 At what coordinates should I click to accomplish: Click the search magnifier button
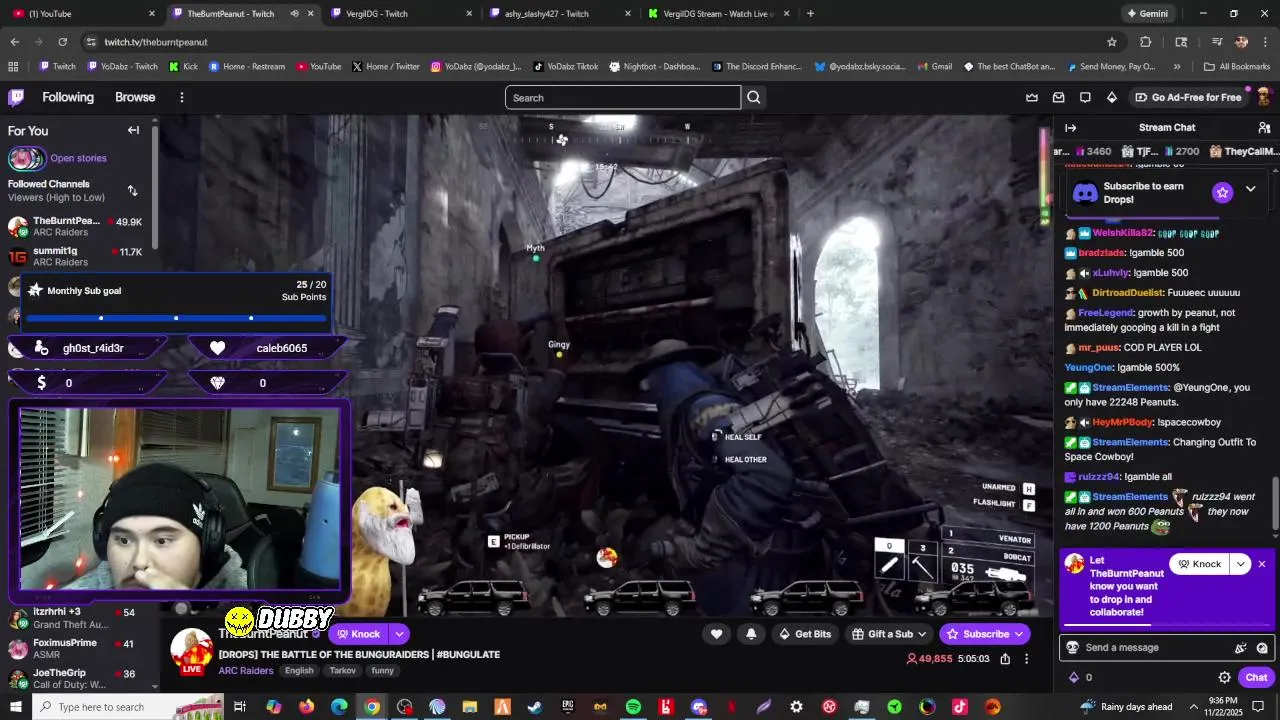pyautogui.click(x=754, y=97)
